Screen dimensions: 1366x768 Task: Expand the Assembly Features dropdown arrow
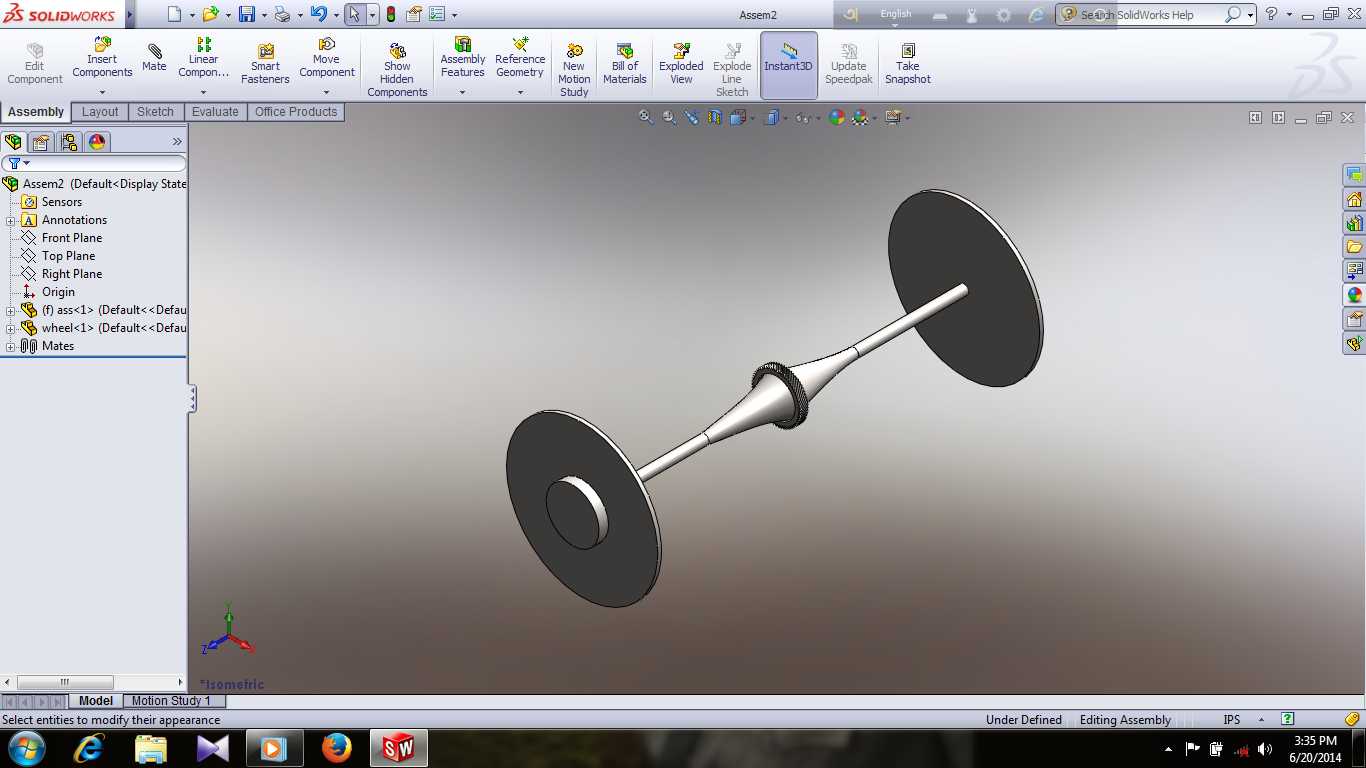[x=462, y=92]
